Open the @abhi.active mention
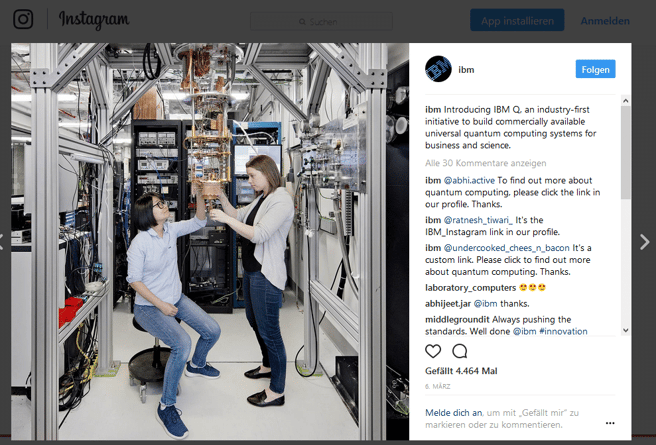Viewport: 656px width, 445px height. [469, 180]
